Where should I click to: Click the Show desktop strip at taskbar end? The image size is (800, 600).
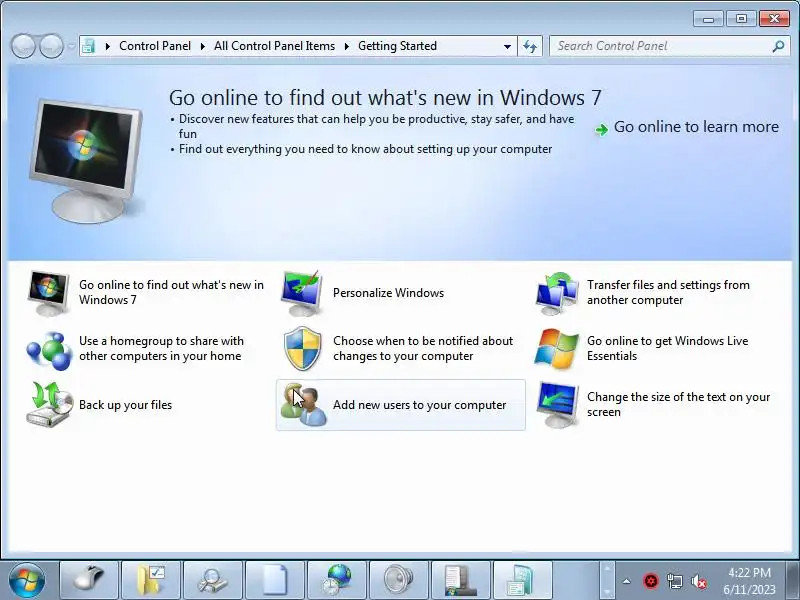click(x=793, y=580)
